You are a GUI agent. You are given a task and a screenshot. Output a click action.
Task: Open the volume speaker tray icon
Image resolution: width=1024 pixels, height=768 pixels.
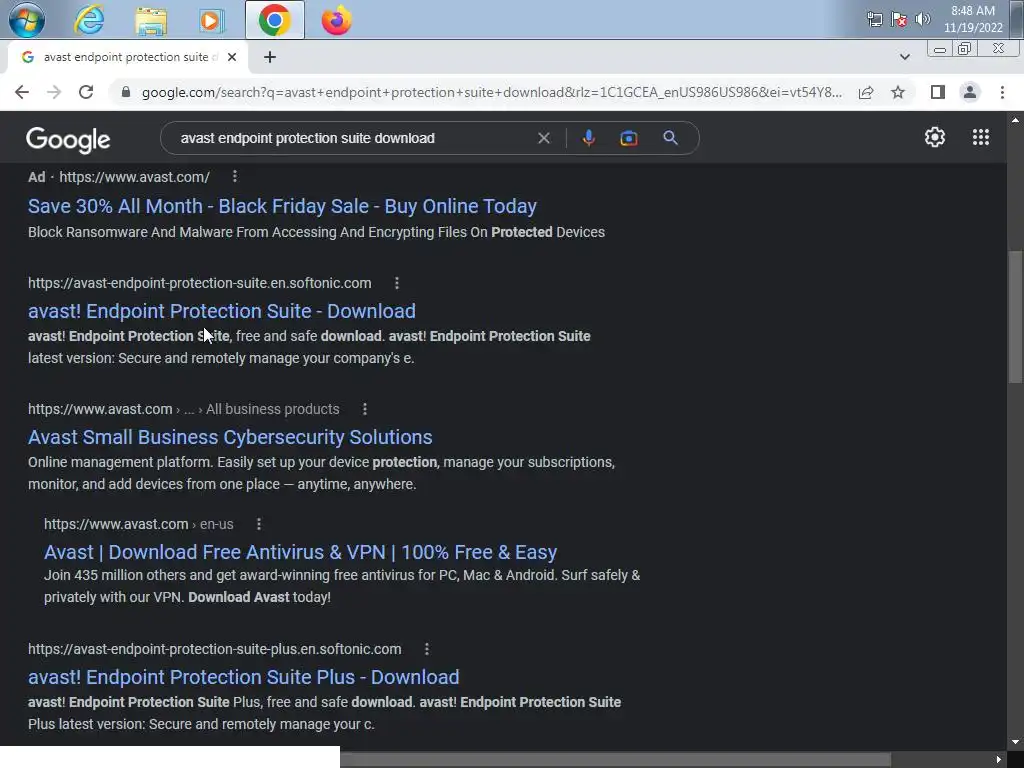(x=923, y=19)
